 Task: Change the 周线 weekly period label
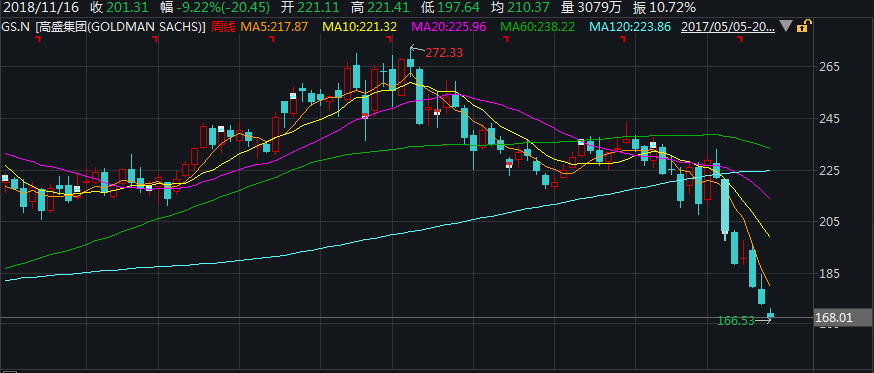pos(224,26)
